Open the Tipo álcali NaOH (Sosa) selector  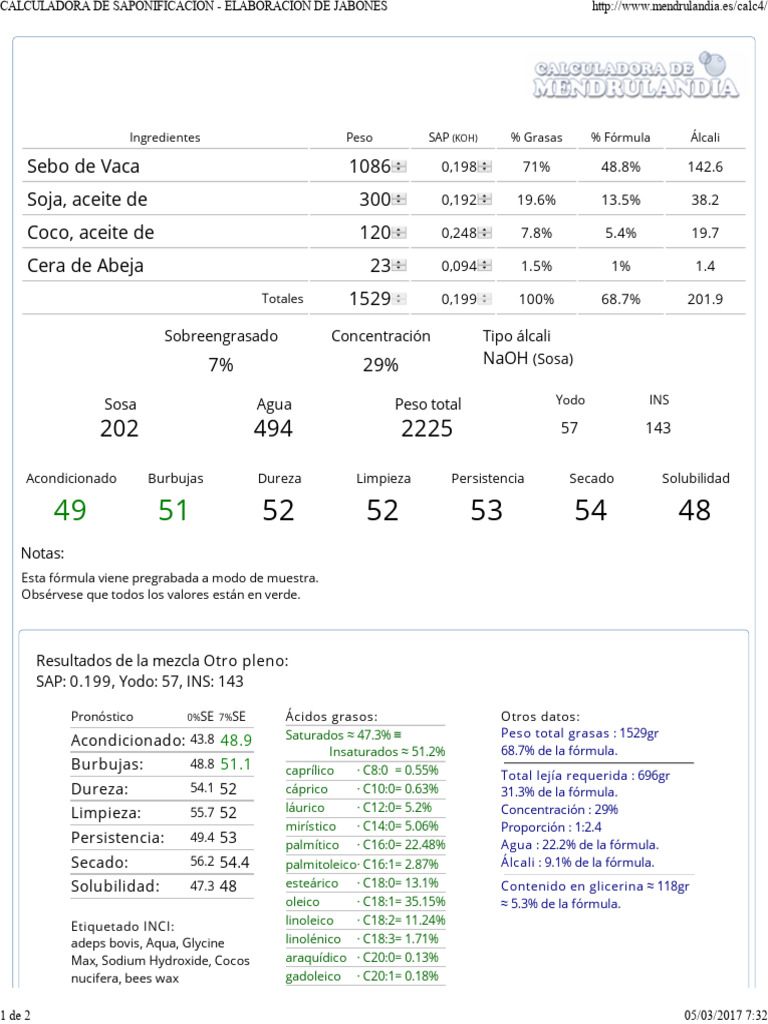pos(528,359)
